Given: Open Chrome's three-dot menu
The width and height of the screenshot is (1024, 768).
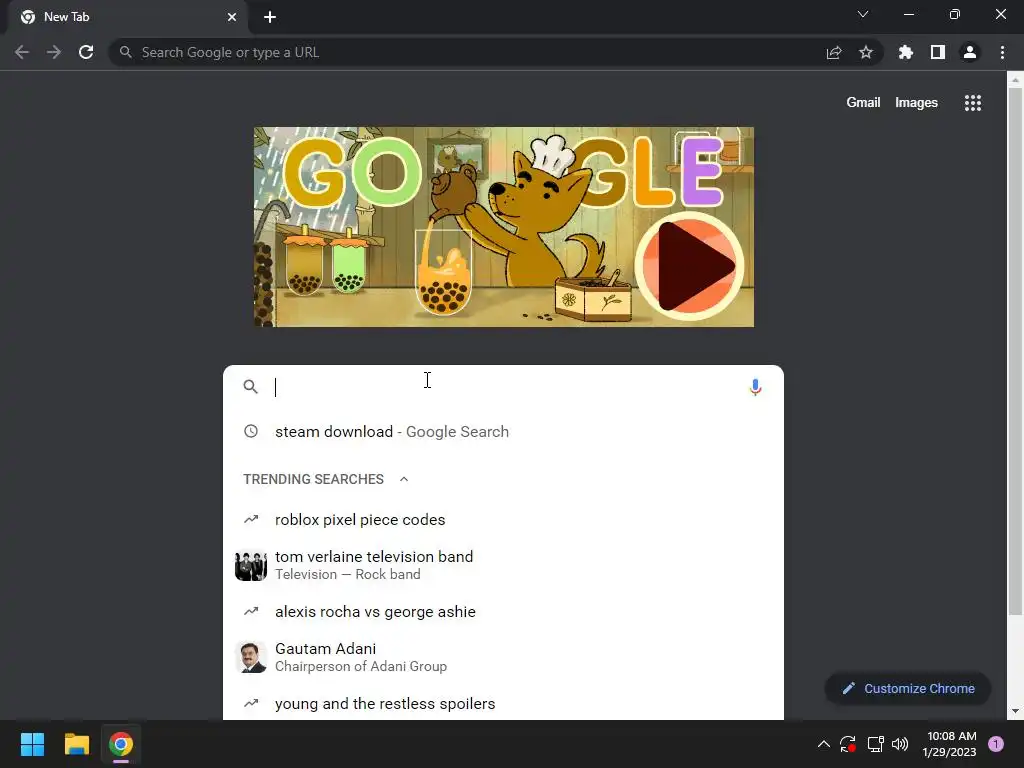Looking at the screenshot, I should tap(1002, 52).
